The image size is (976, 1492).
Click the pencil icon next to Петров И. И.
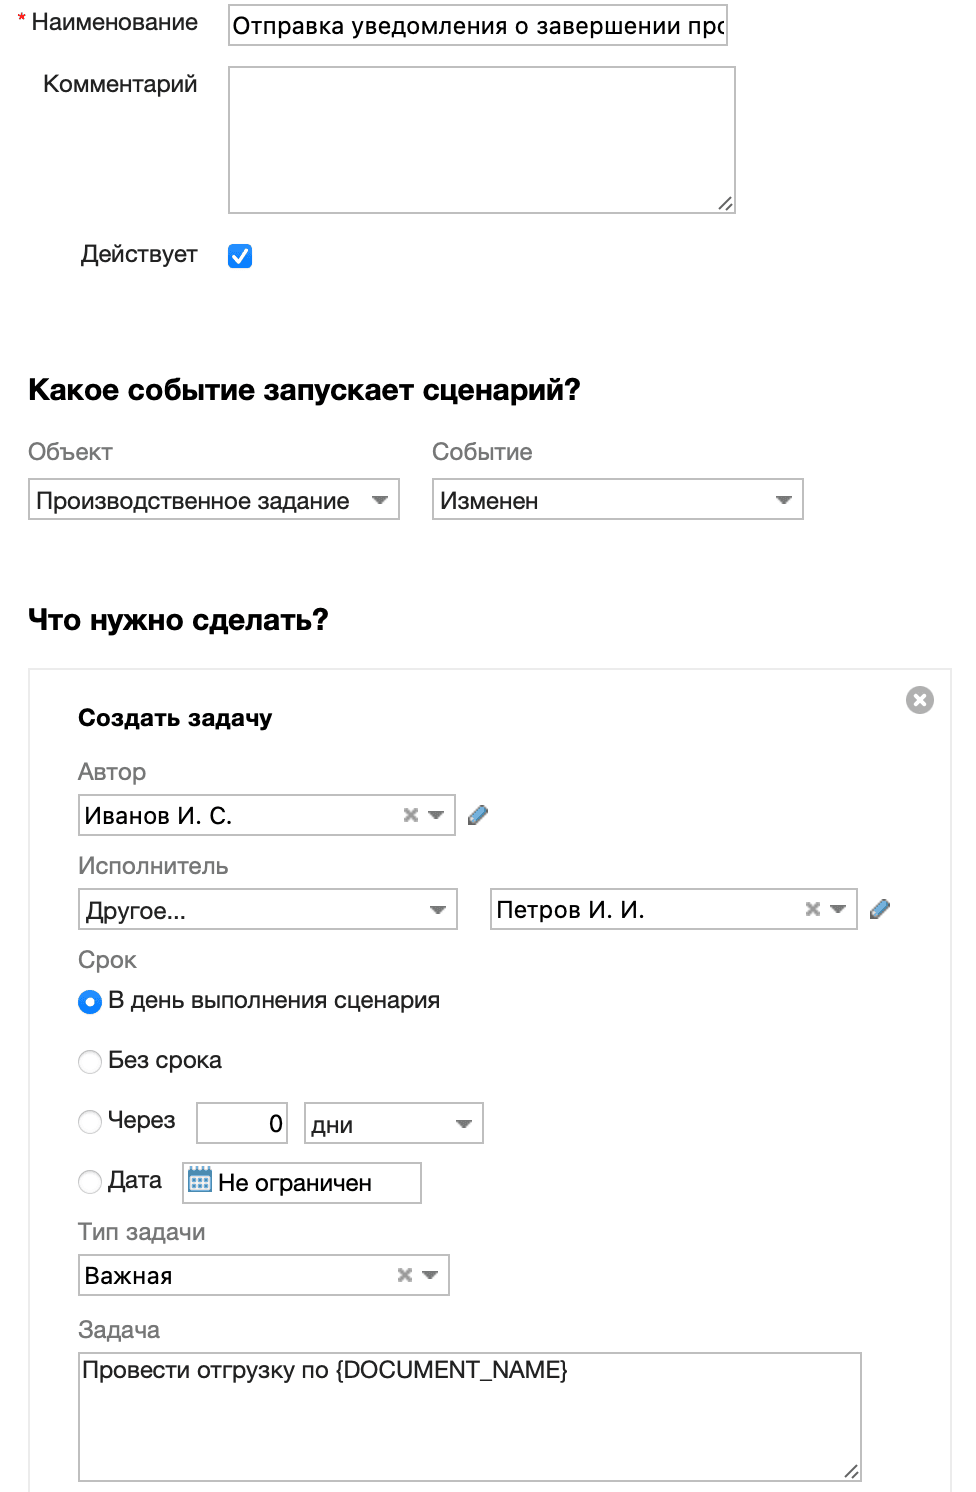(x=881, y=909)
